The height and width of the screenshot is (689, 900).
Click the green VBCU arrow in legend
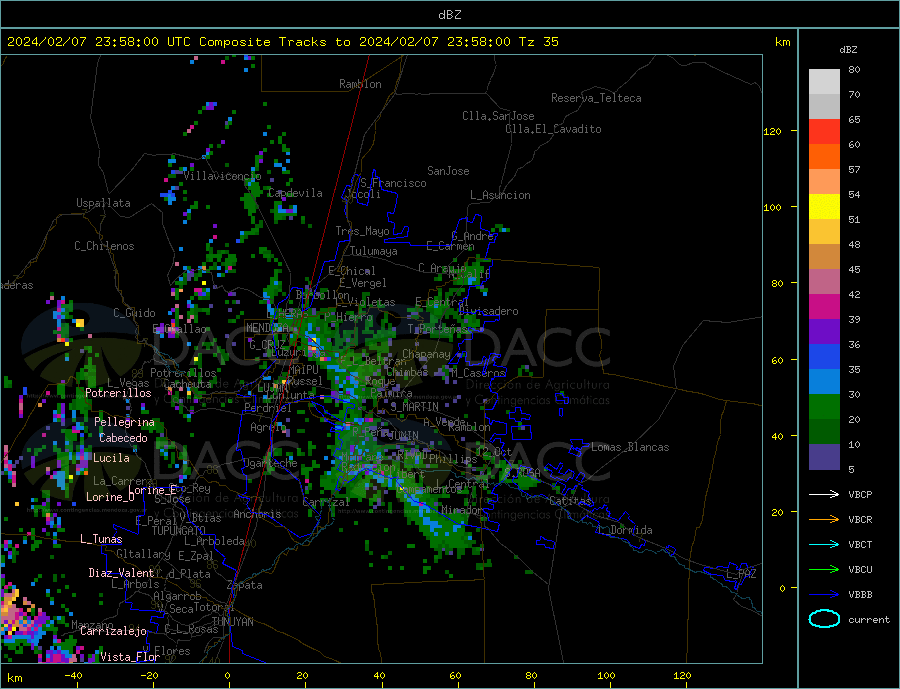tap(824, 570)
